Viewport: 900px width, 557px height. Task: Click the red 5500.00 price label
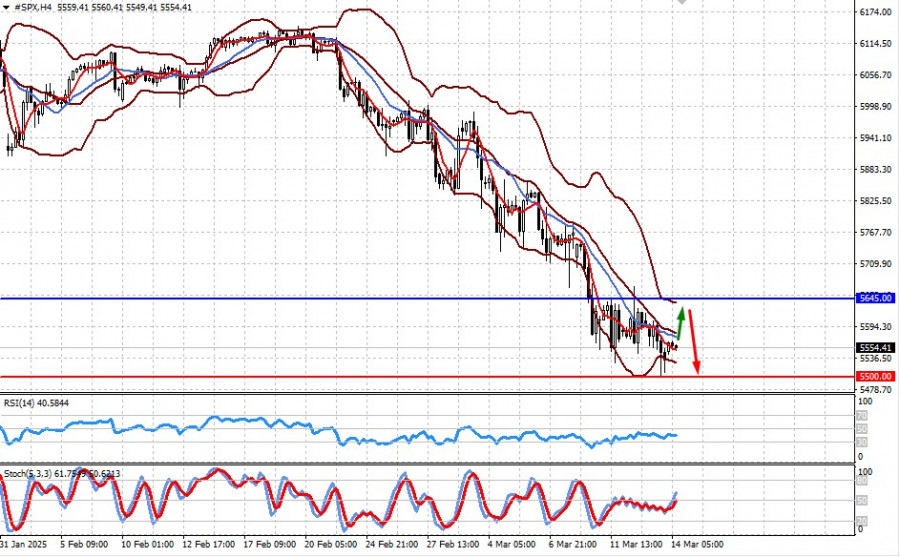[876, 377]
